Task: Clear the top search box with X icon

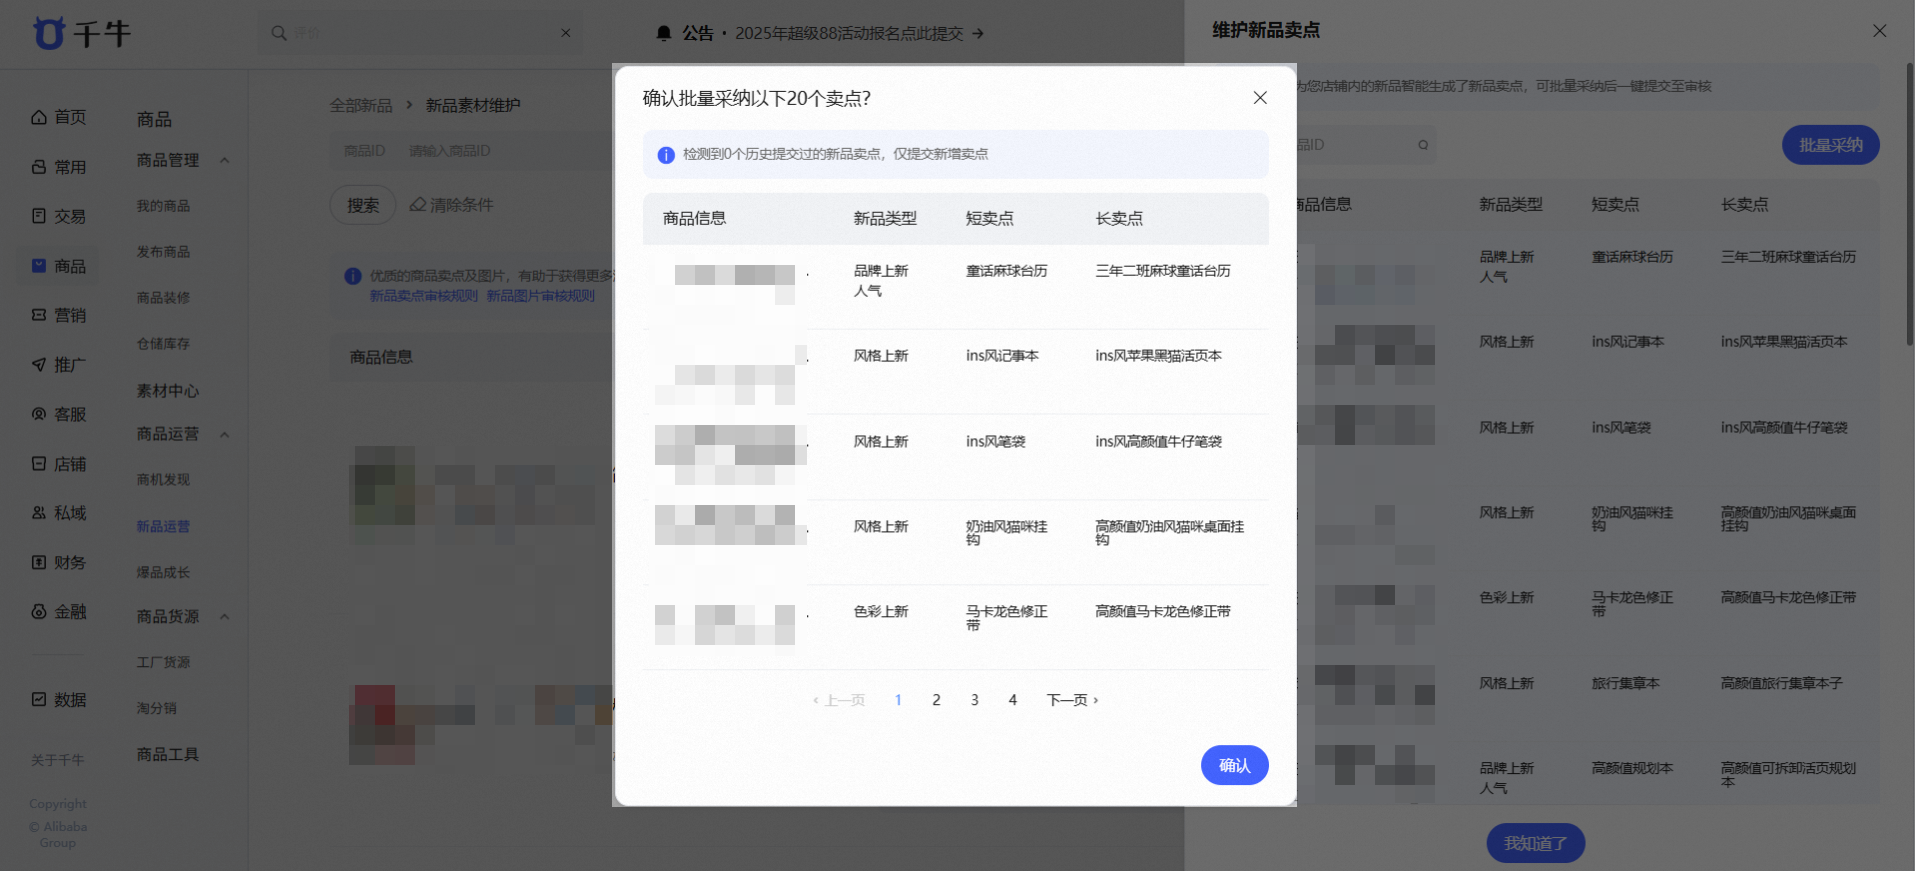Action: point(566,33)
